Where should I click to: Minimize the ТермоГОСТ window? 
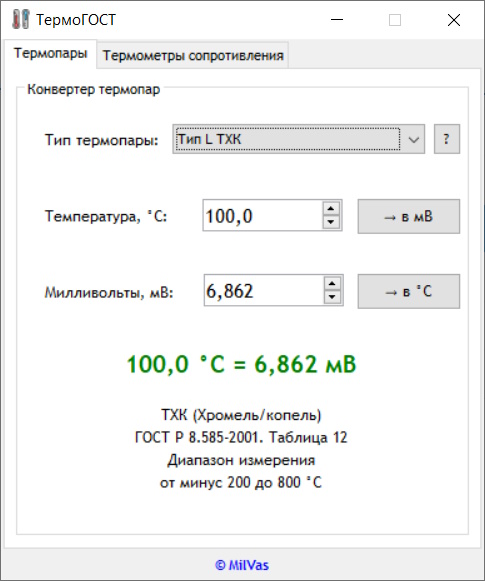click(337, 20)
